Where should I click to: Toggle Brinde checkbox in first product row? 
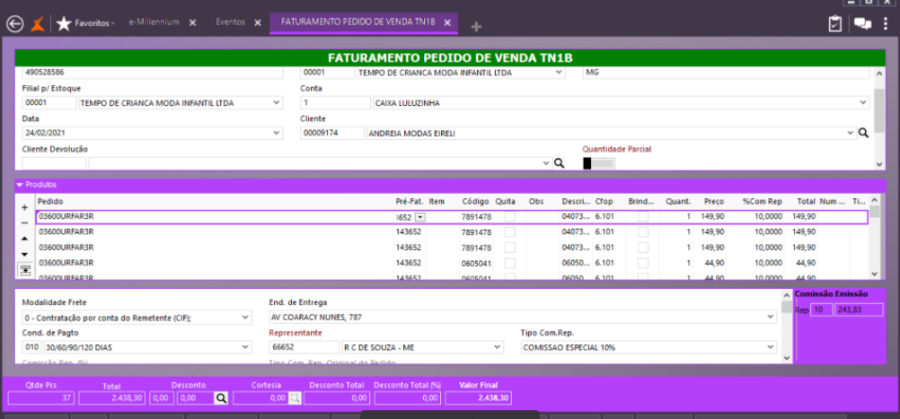[643, 216]
